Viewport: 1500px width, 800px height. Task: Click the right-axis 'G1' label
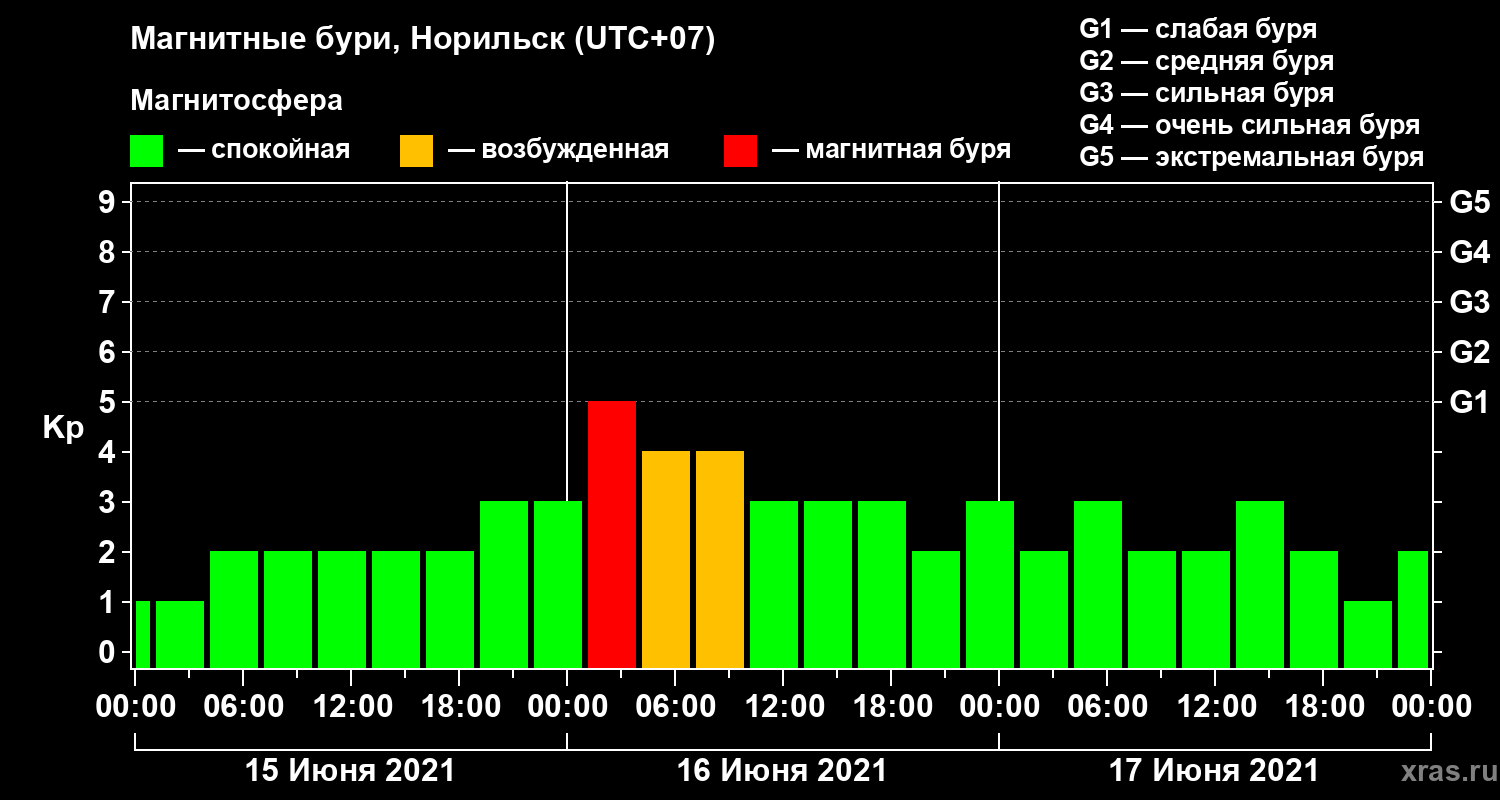[1469, 402]
